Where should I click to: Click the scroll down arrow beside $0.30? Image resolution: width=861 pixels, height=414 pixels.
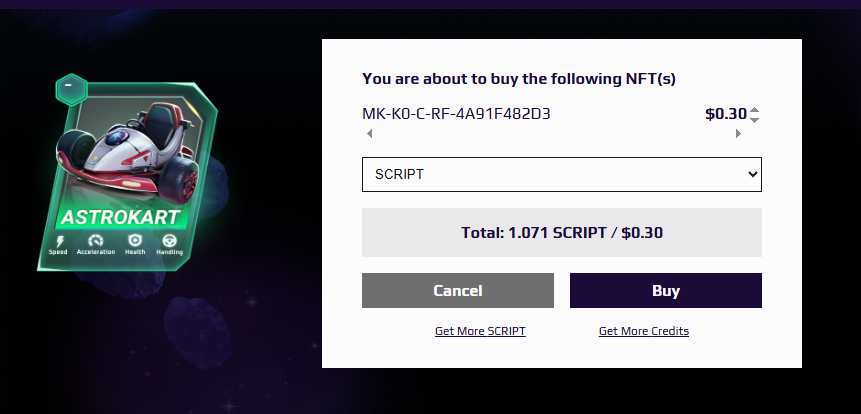(754, 120)
